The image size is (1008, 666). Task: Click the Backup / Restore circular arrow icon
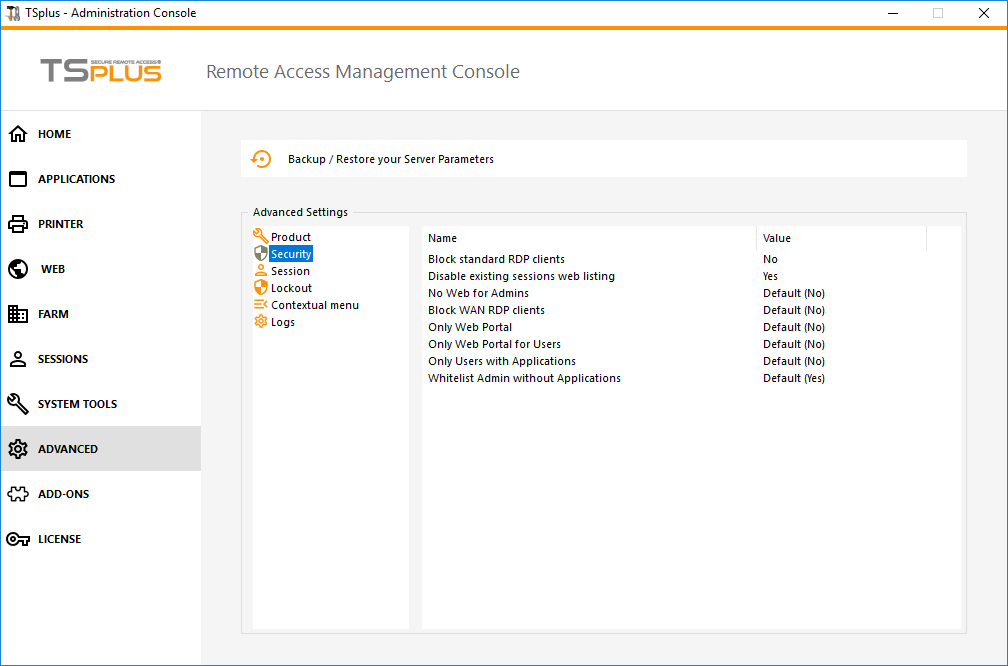point(261,159)
